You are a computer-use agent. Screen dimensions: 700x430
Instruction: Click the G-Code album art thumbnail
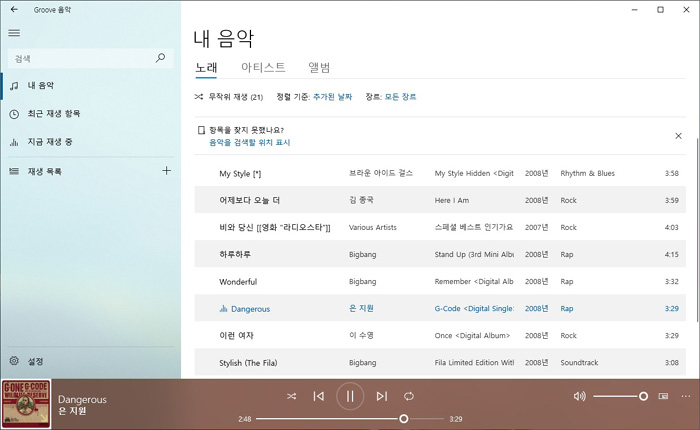26,404
